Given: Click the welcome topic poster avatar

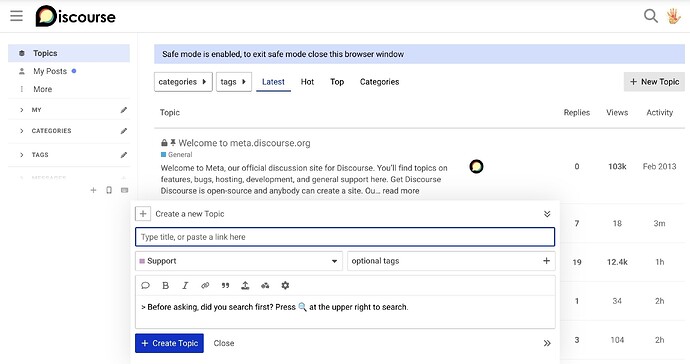Looking at the screenshot, I should coord(476,166).
